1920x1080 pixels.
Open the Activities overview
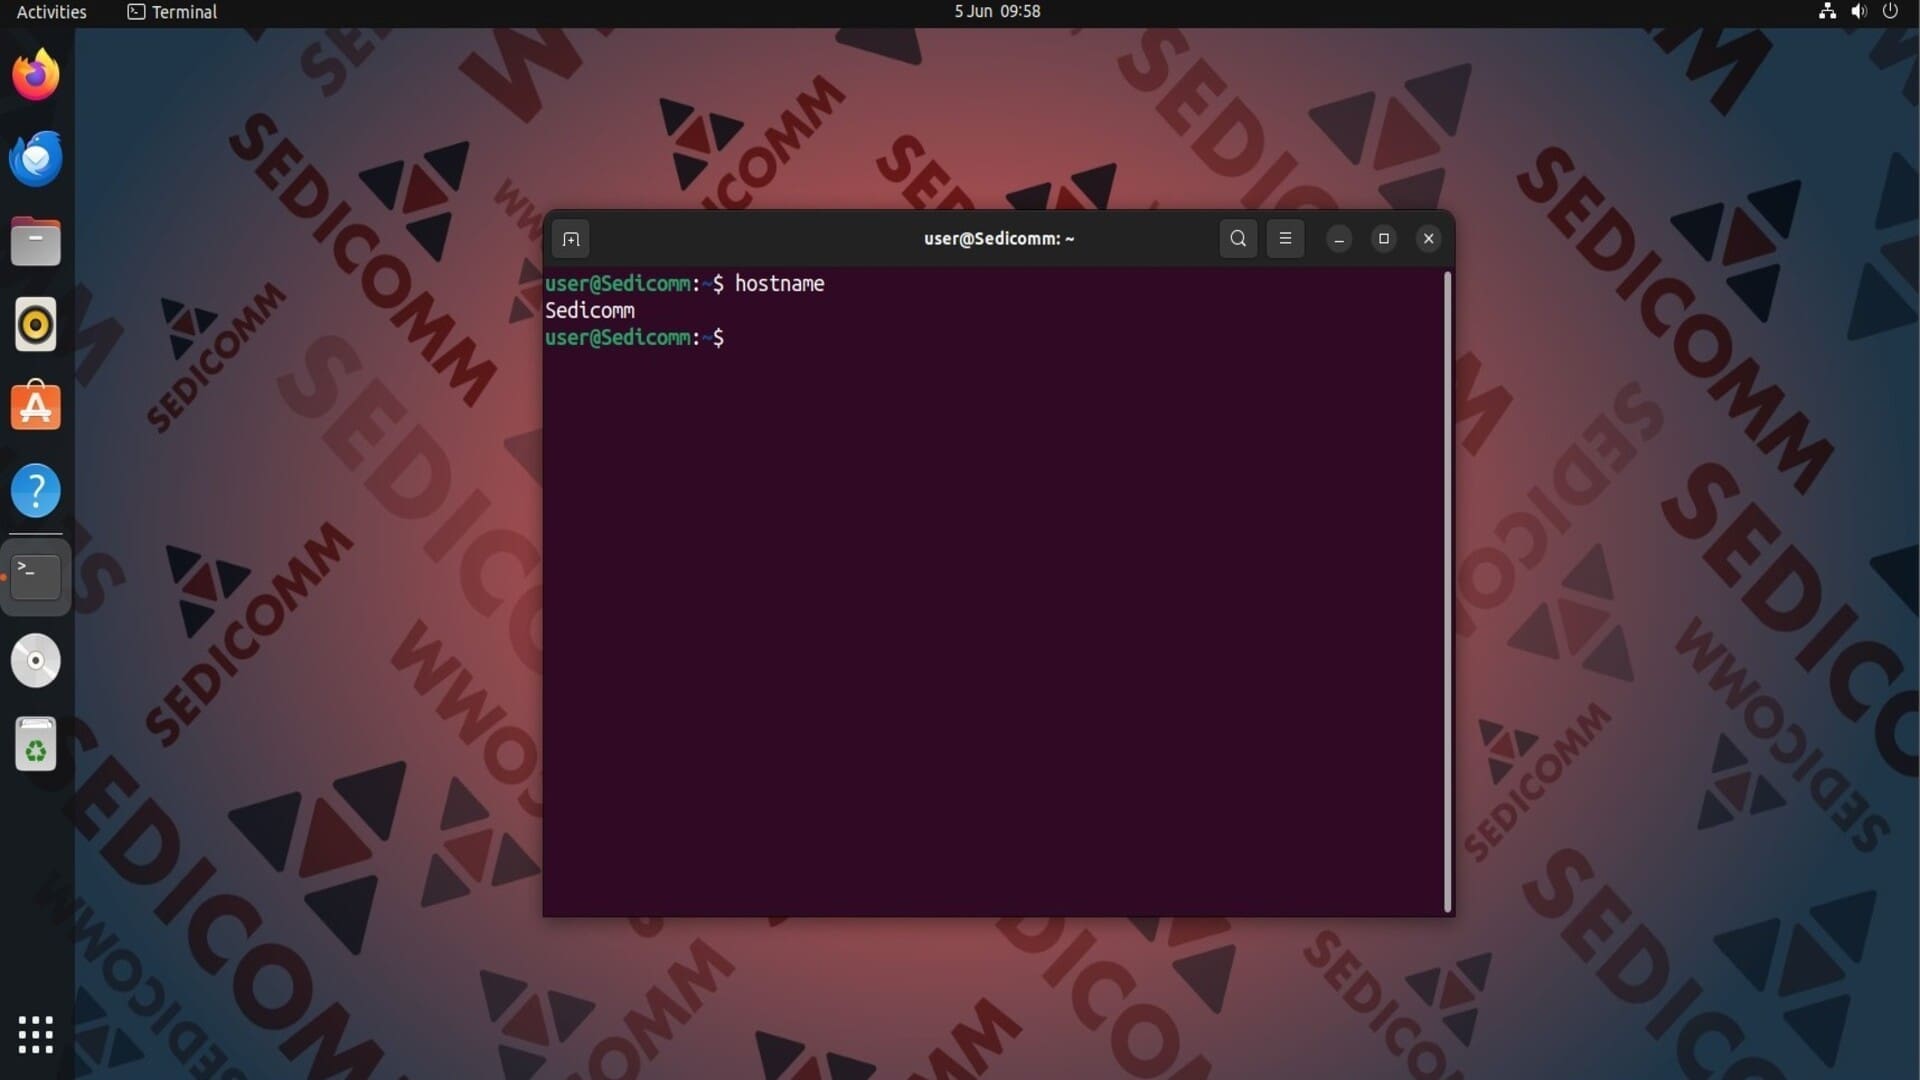tap(51, 12)
